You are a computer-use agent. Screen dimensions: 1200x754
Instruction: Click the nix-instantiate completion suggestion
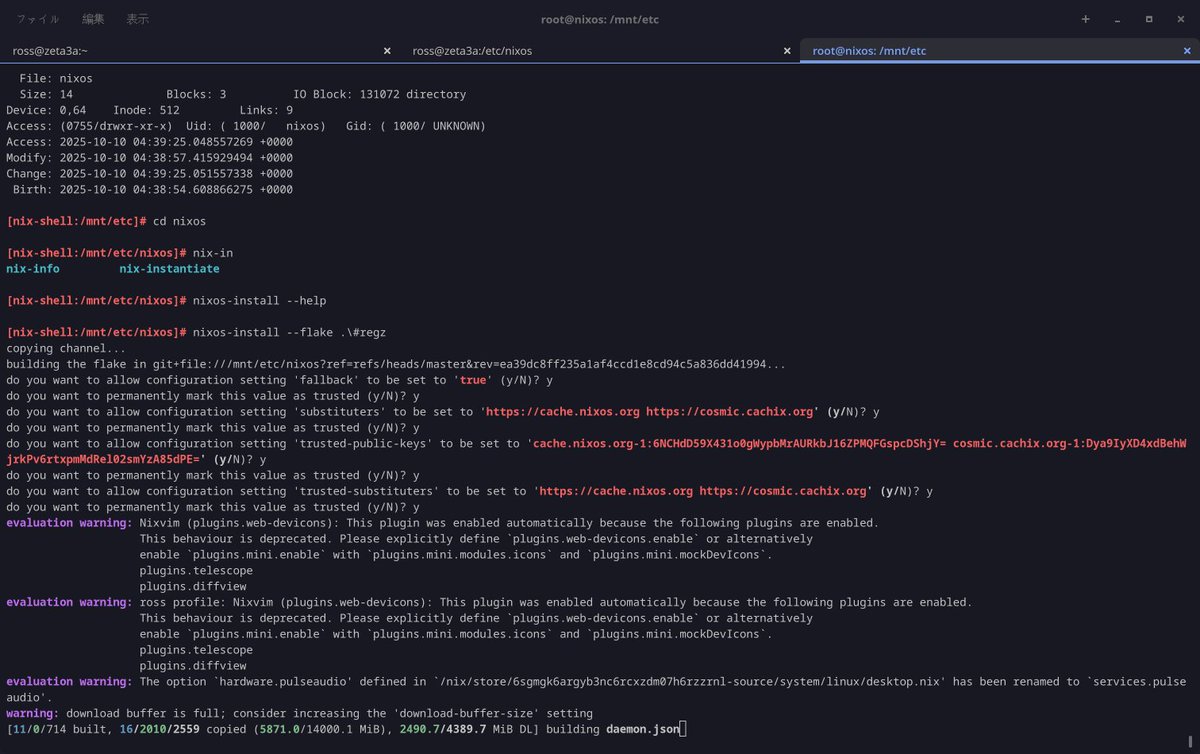coord(169,269)
